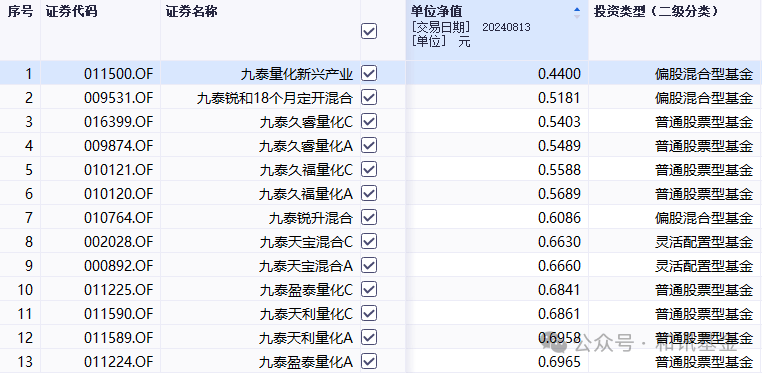
Task: Toggle checkbox for 九泰久睿量化A
Action: (369, 146)
